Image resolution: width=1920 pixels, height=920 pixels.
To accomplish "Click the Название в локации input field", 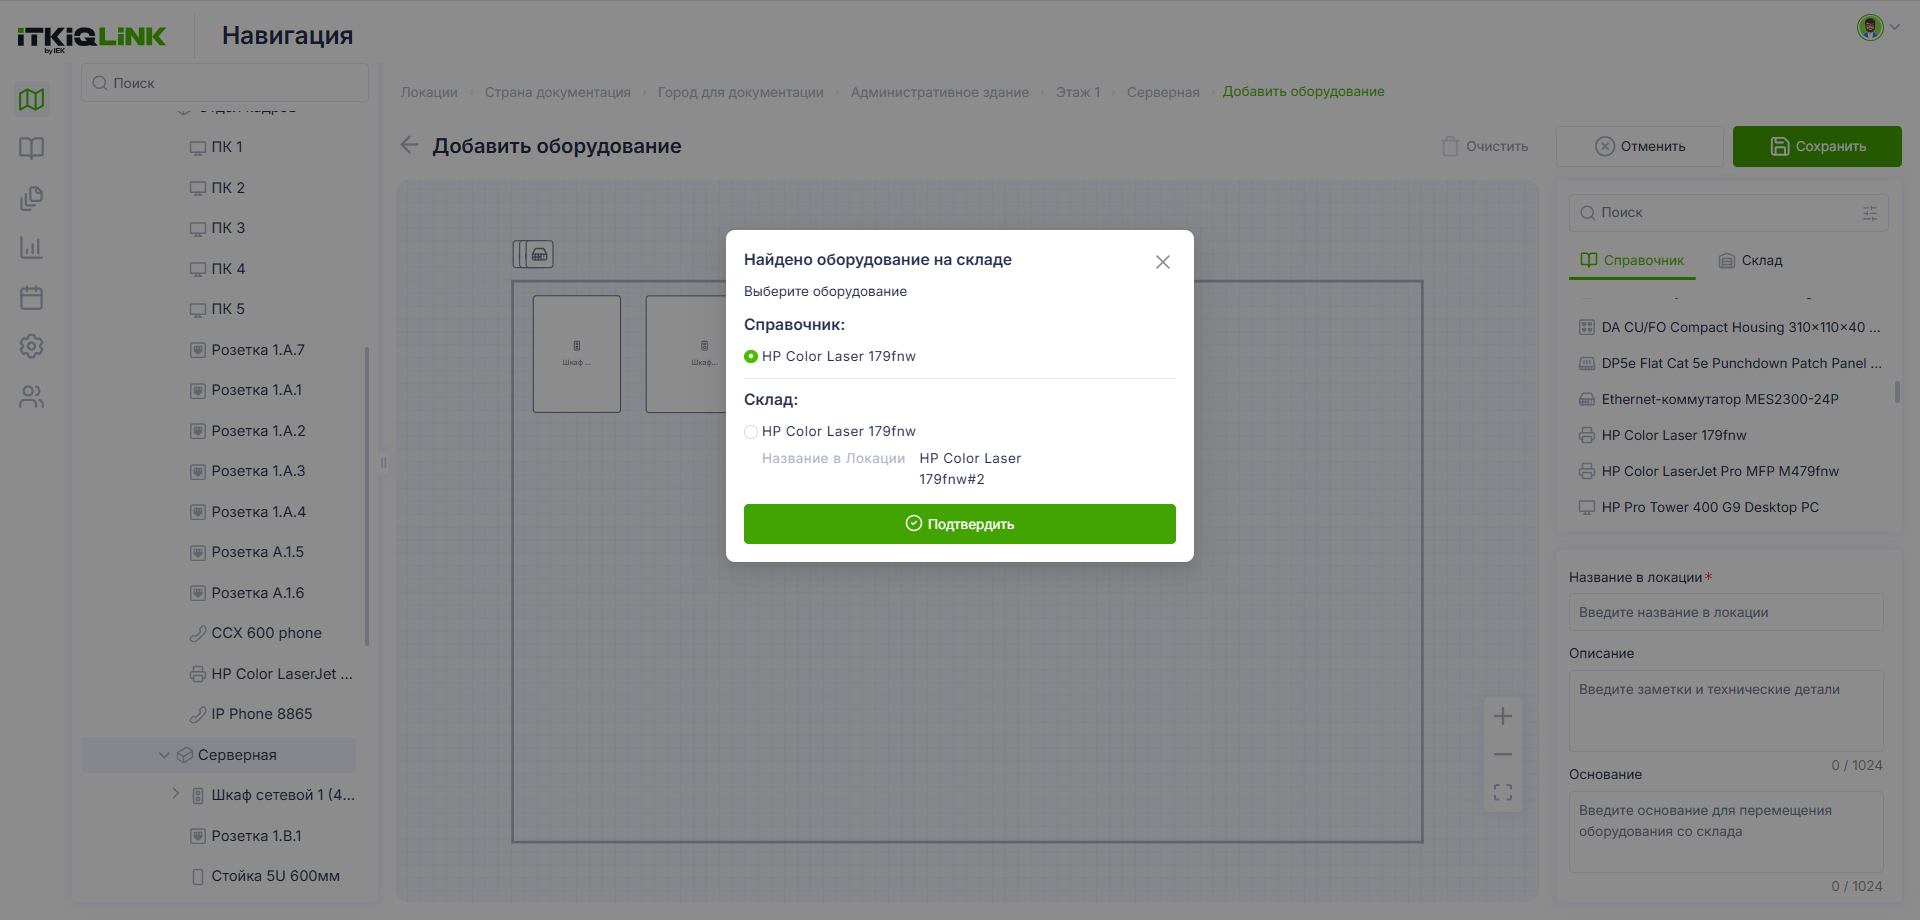I will click(x=1726, y=612).
